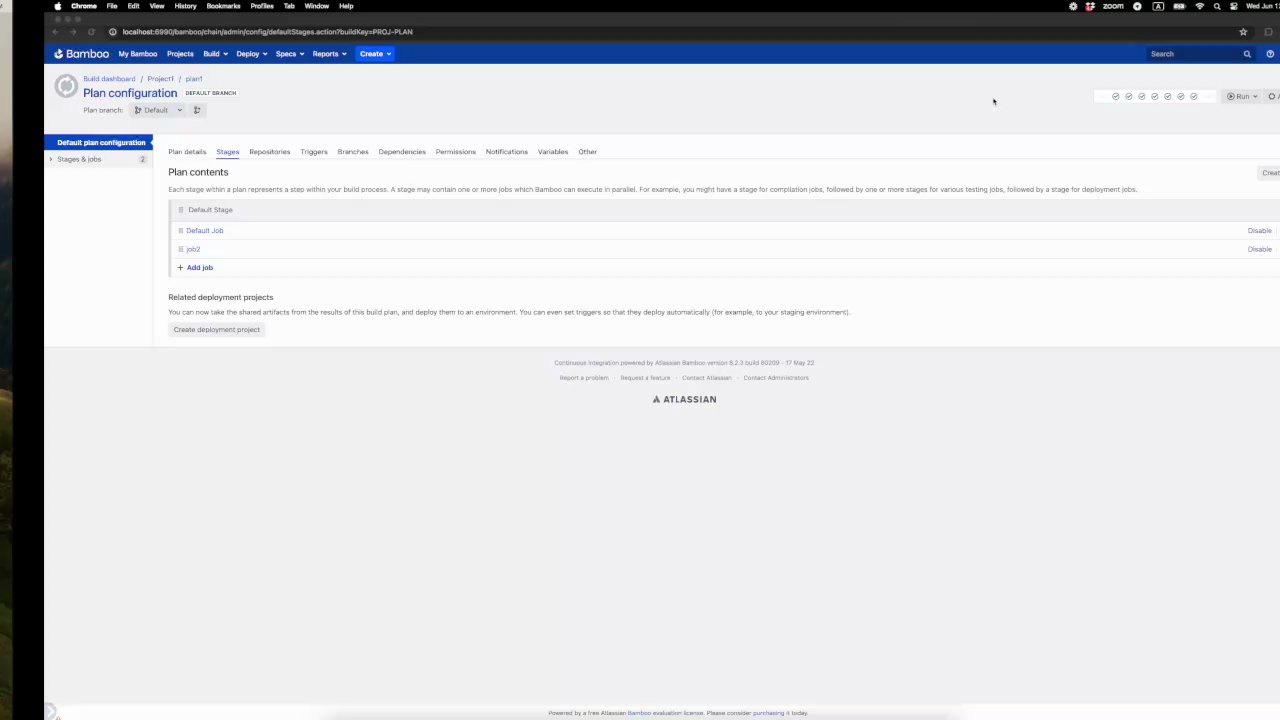1280x720 pixels.
Task: Open the Triggers tab
Action: (x=314, y=152)
